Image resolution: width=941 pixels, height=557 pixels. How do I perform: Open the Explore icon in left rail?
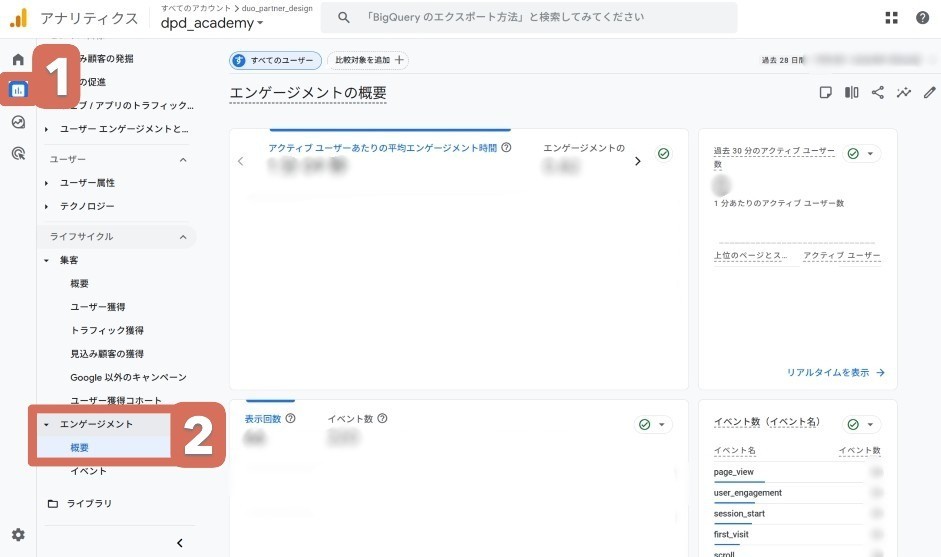[18, 122]
